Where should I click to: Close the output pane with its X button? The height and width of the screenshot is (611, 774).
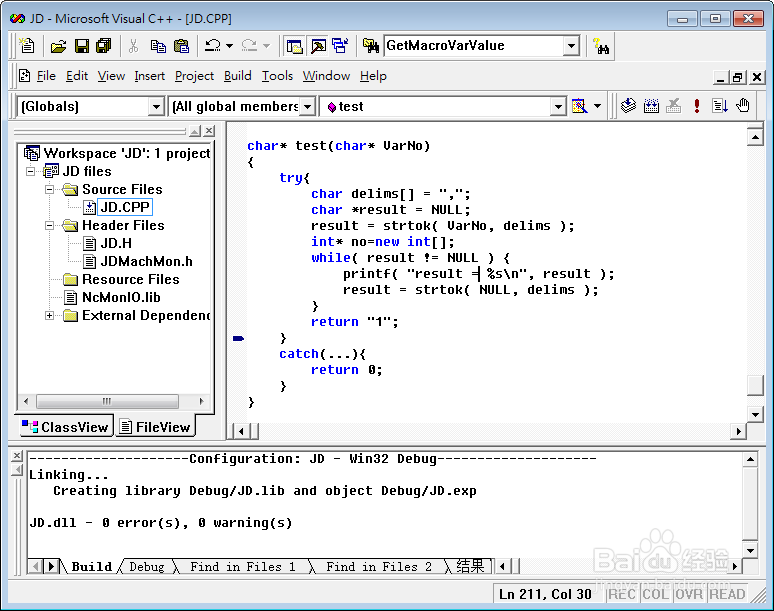point(17,456)
